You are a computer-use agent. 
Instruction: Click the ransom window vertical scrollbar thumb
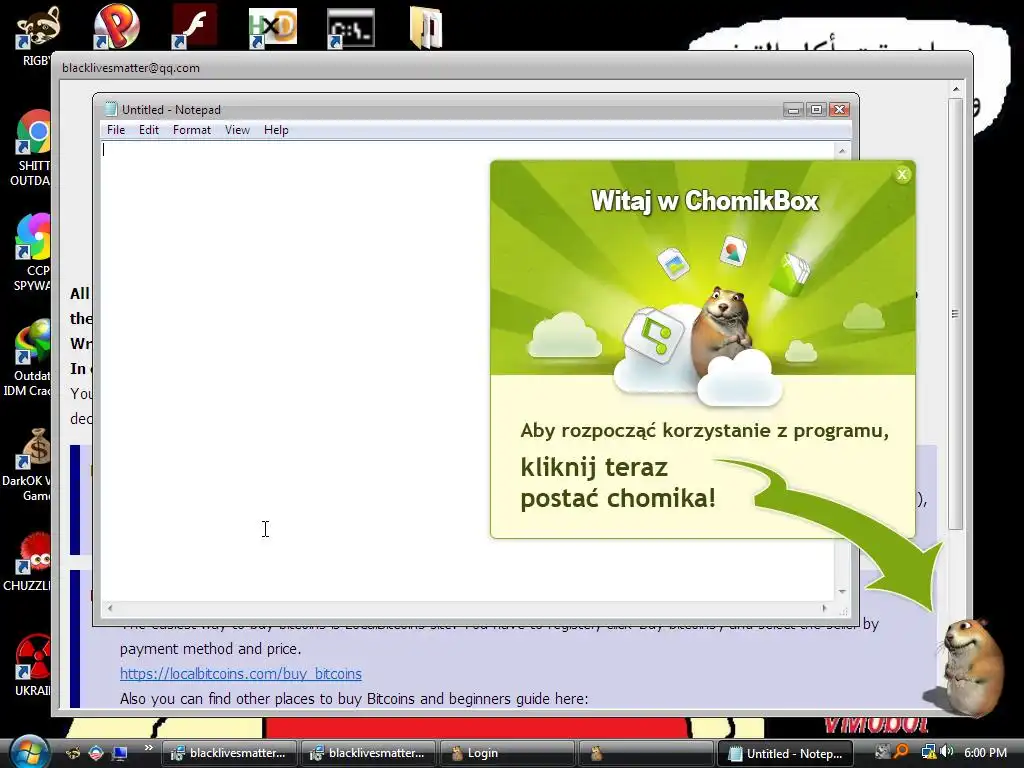coord(955,313)
